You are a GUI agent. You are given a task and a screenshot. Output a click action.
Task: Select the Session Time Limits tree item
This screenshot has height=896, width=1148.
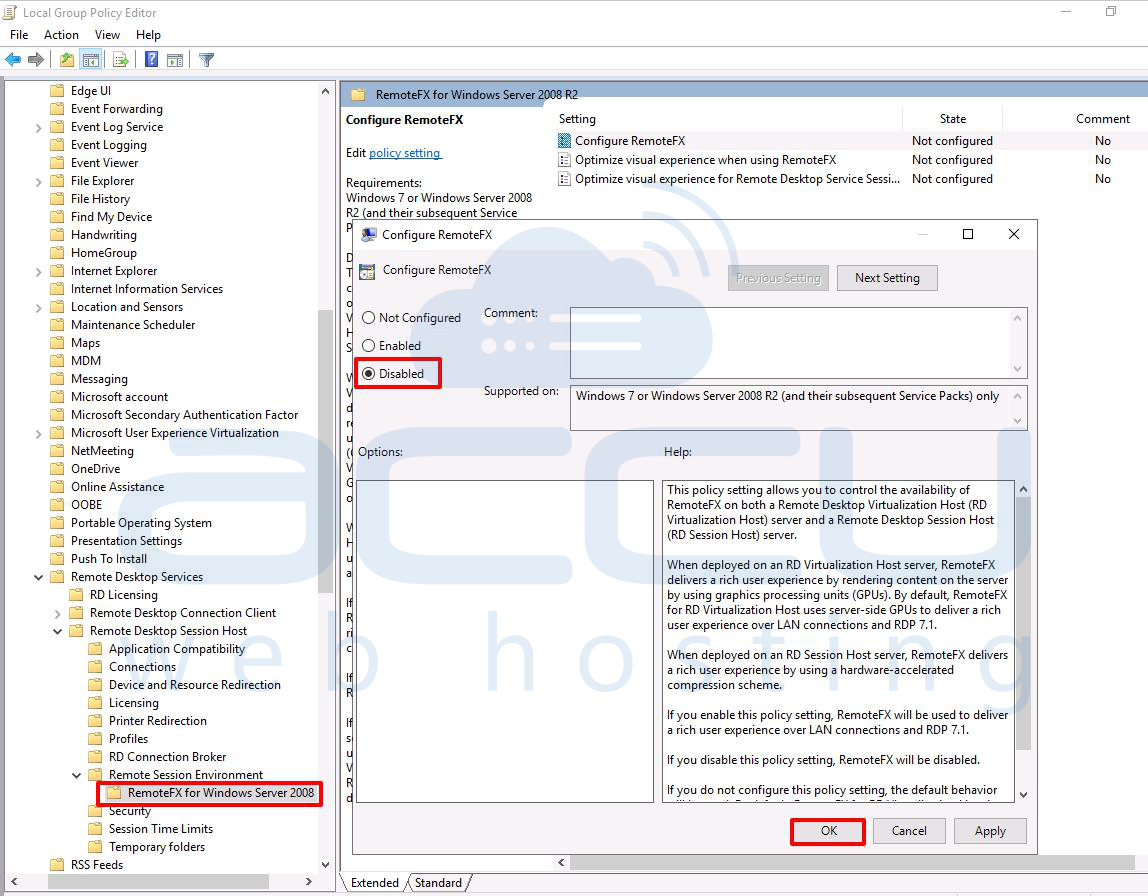[x=160, y=829]
